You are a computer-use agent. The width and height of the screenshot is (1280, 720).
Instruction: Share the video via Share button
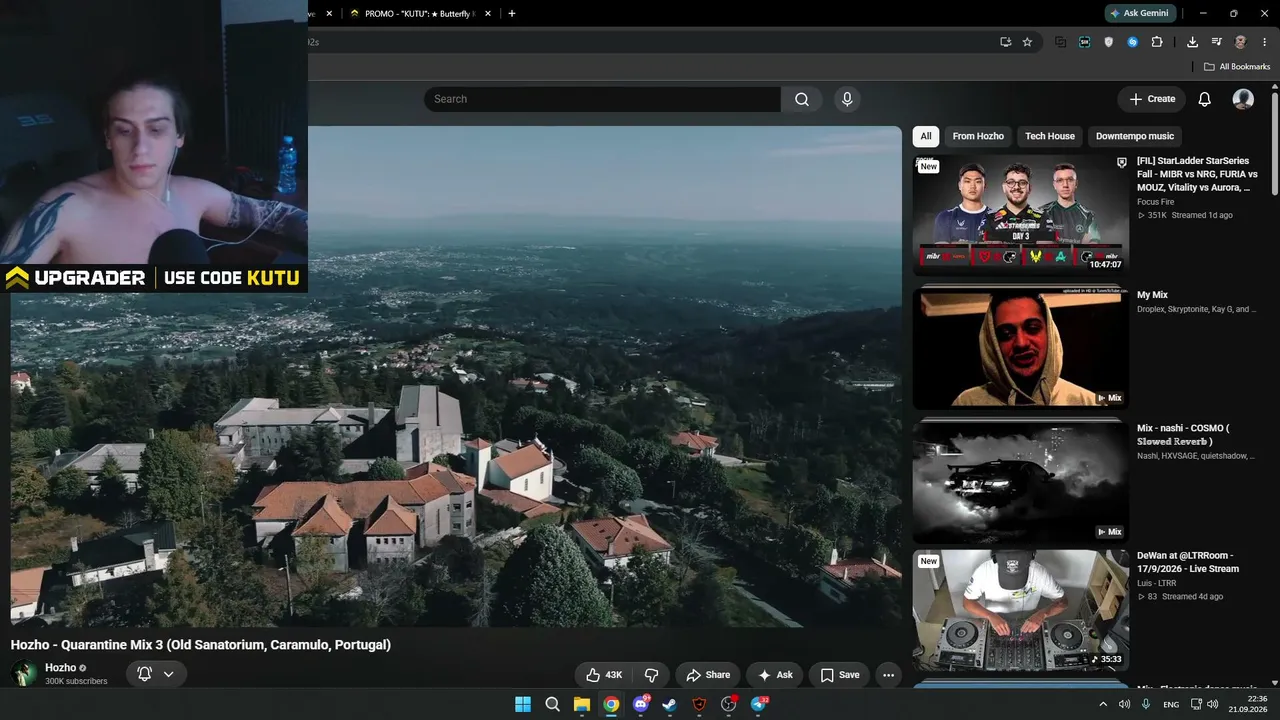click(708, 675)
